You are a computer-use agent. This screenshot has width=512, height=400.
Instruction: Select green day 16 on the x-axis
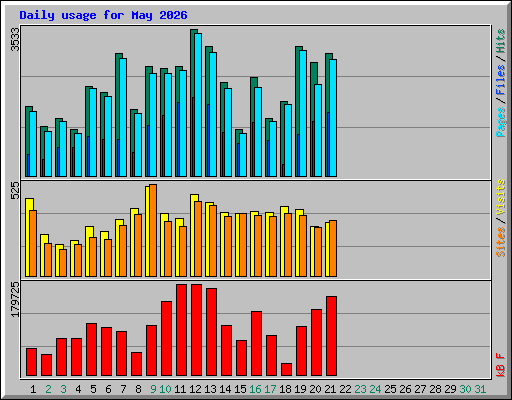[255, 389]
